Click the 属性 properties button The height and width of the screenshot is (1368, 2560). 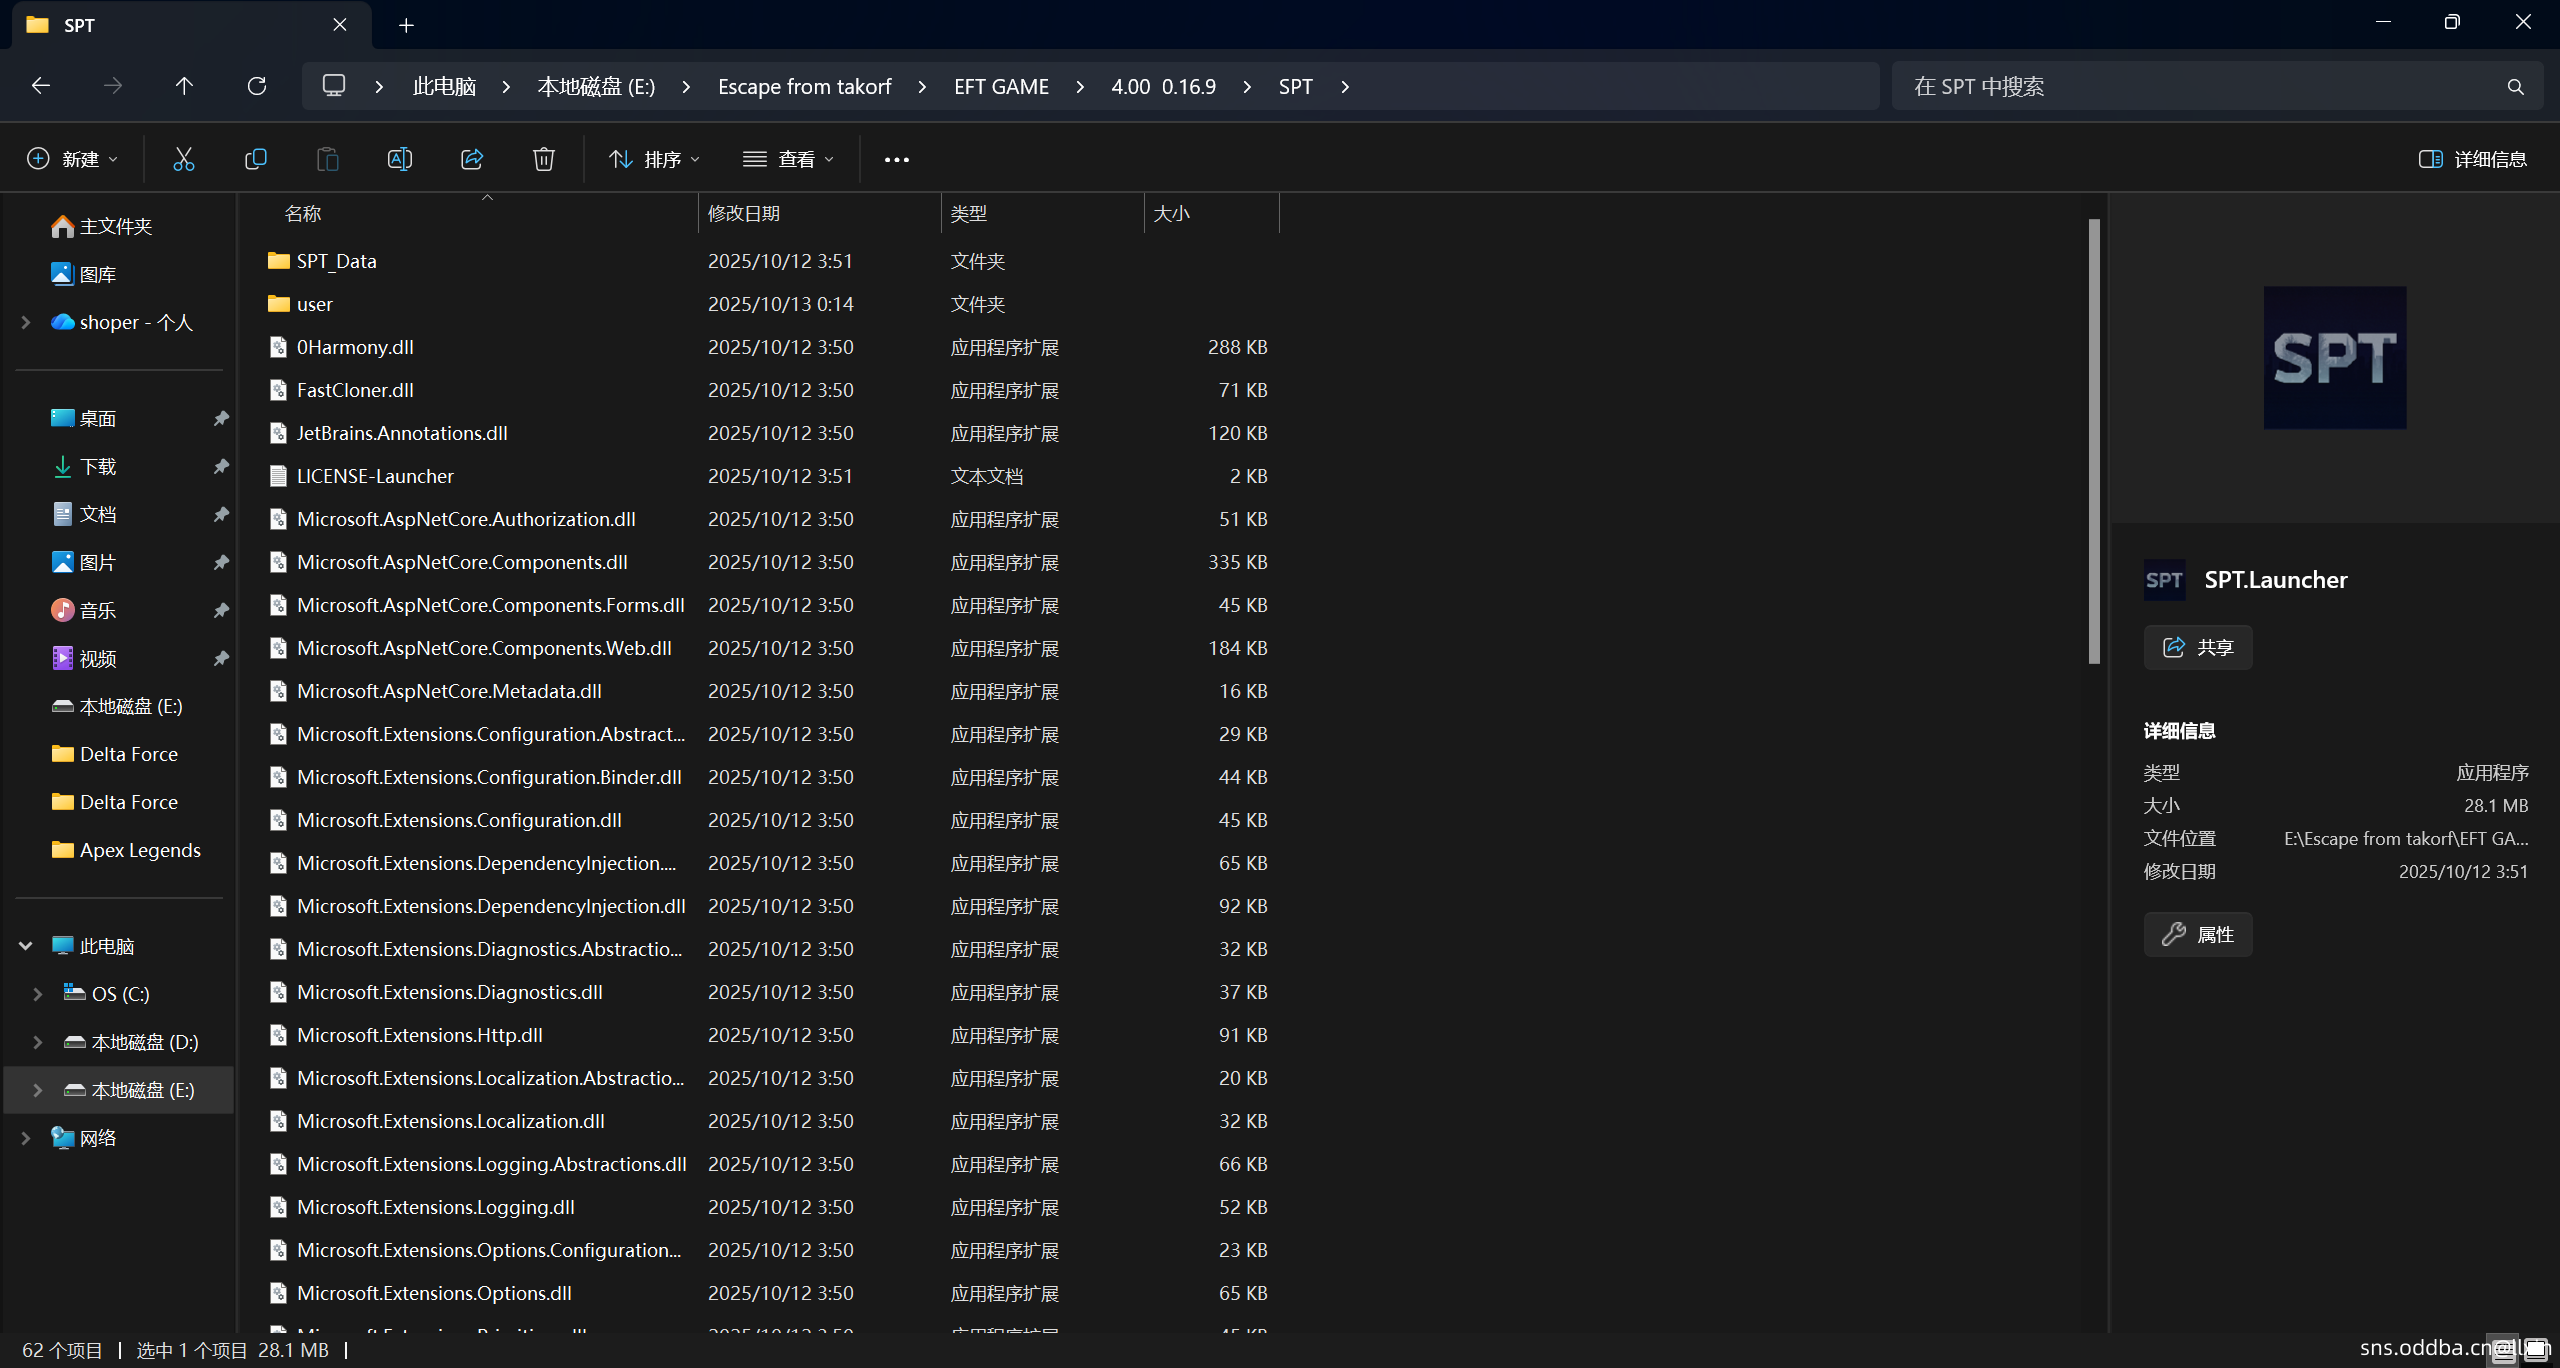pos(2197,934)
